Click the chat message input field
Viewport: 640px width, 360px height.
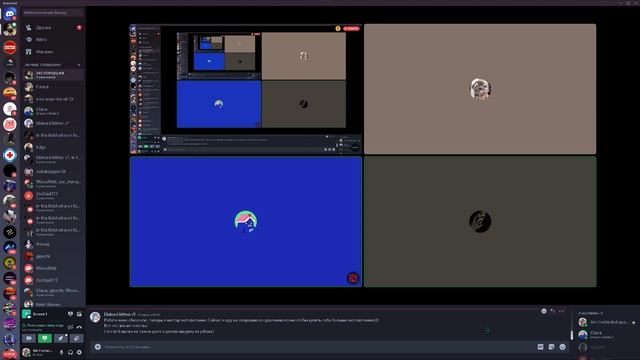(318, 347)
